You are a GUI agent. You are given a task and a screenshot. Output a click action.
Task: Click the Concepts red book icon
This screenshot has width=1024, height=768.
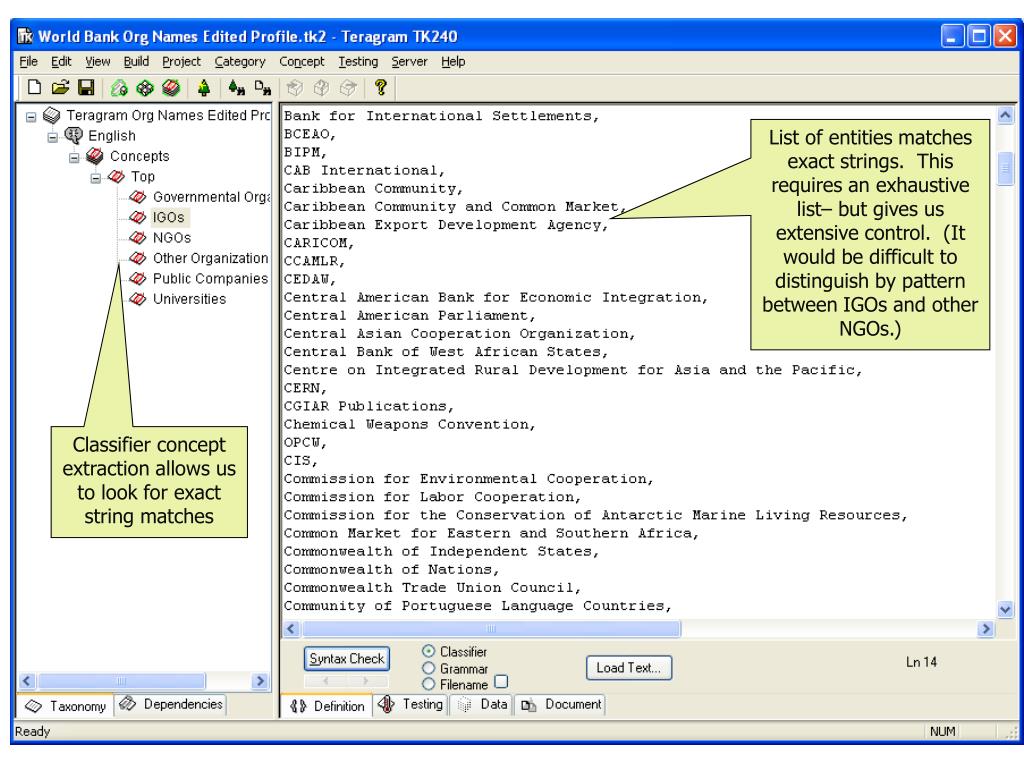pos(95,155)
